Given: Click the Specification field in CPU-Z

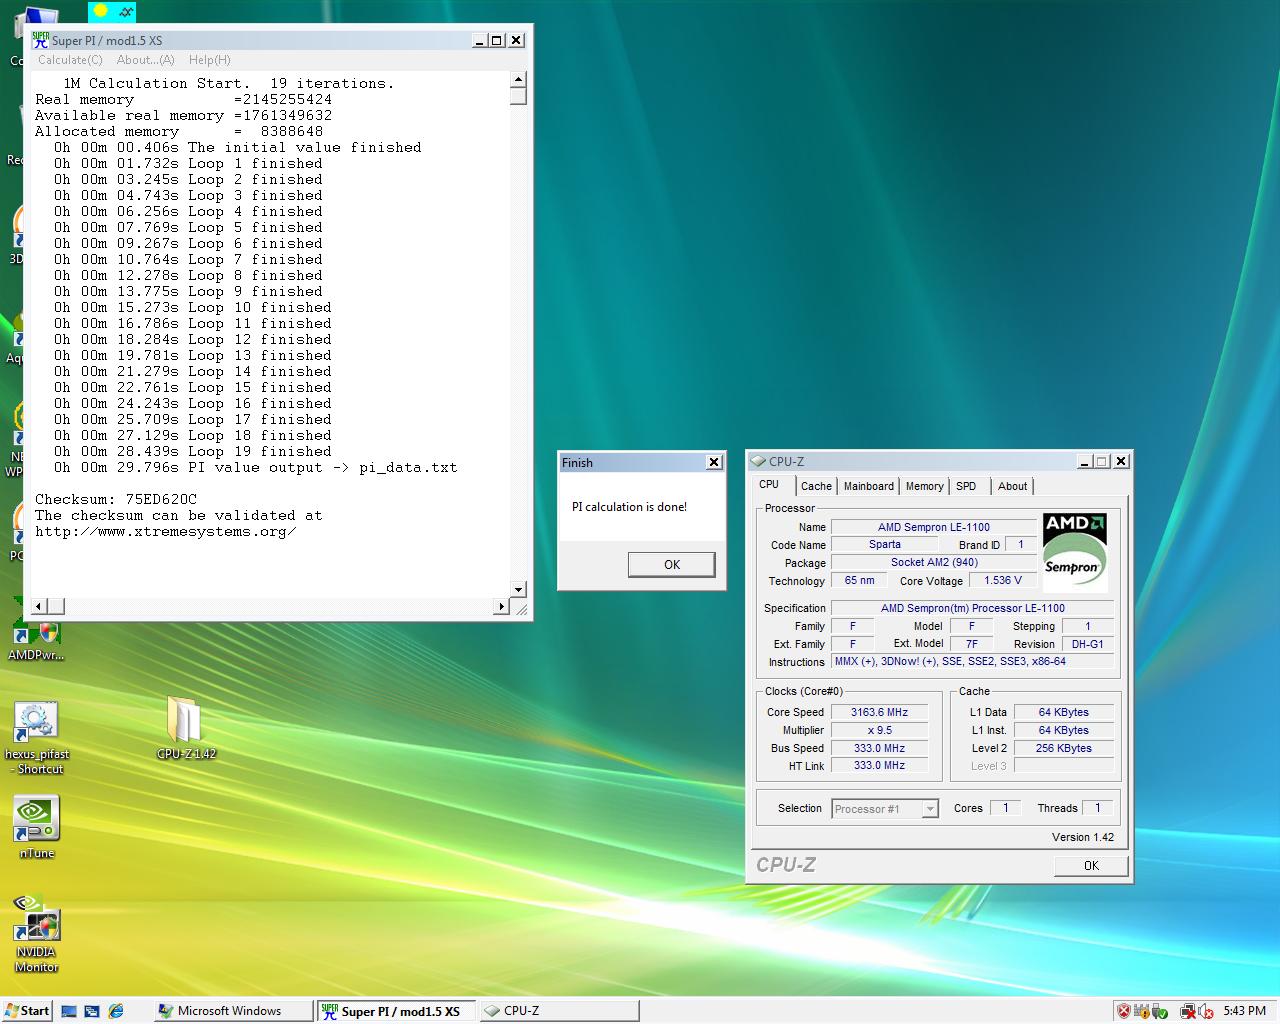Looking at the screenshot, I should (972, 608).
